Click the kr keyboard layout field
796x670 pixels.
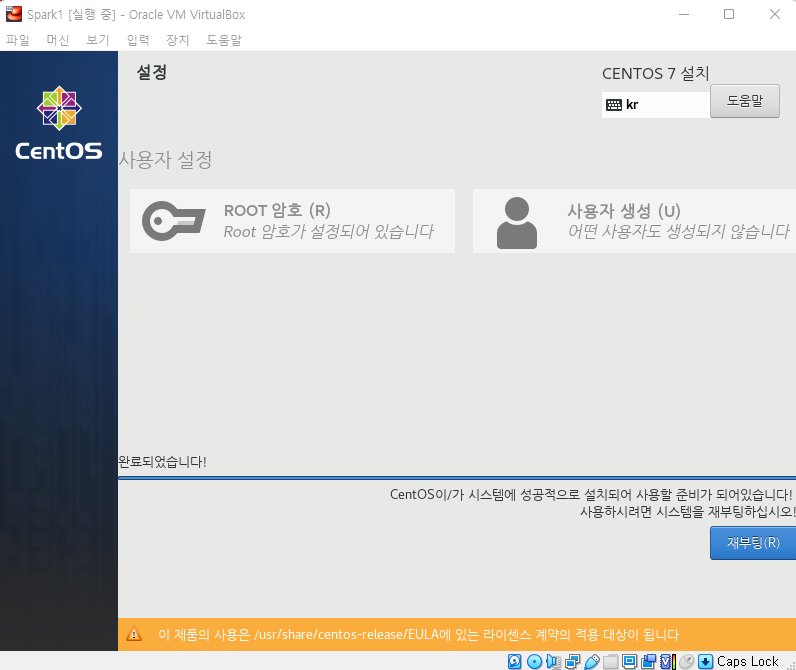click(x=656, y=105)
